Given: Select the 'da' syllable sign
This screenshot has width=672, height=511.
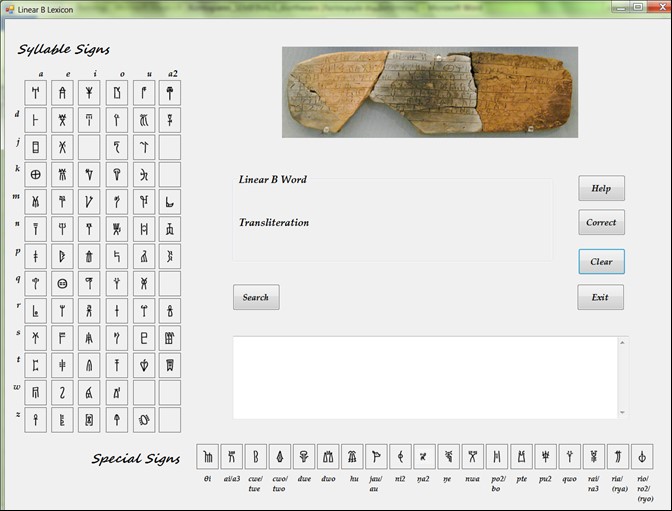Looking at the screenshot, I should tap(36, 120).
